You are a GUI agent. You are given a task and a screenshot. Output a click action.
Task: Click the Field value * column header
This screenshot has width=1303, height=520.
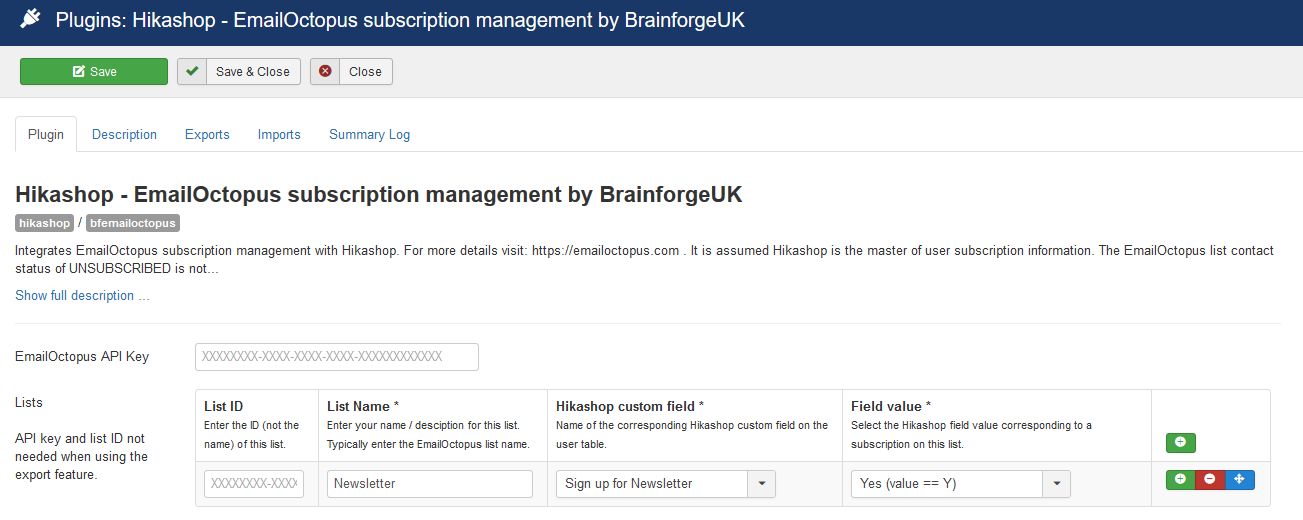[891, 406]
